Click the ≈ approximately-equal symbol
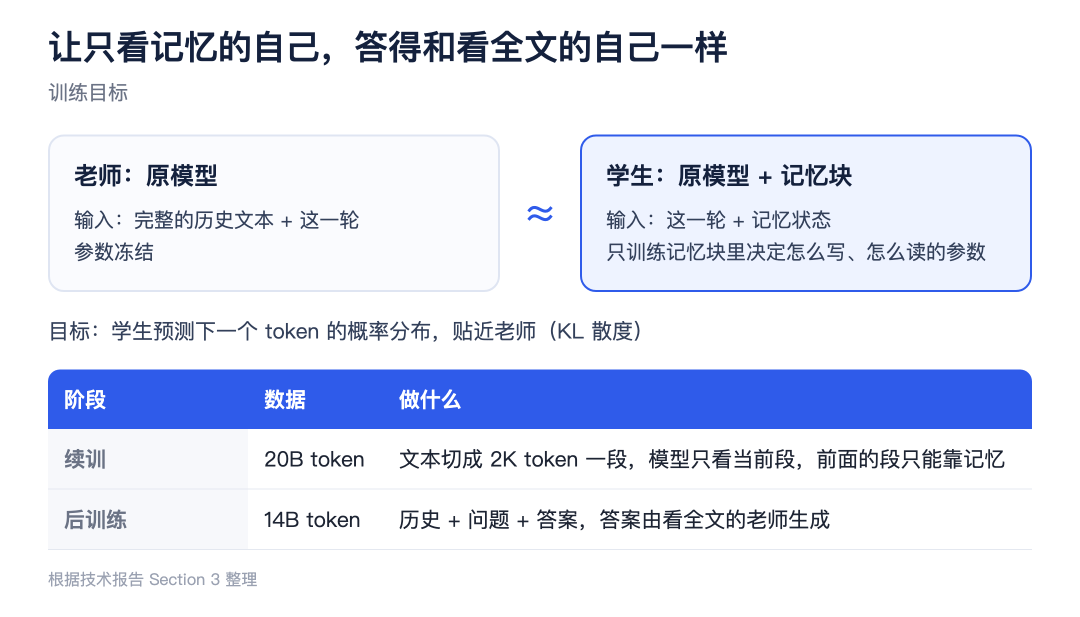 pyautogui.click(x=540, y=213)
